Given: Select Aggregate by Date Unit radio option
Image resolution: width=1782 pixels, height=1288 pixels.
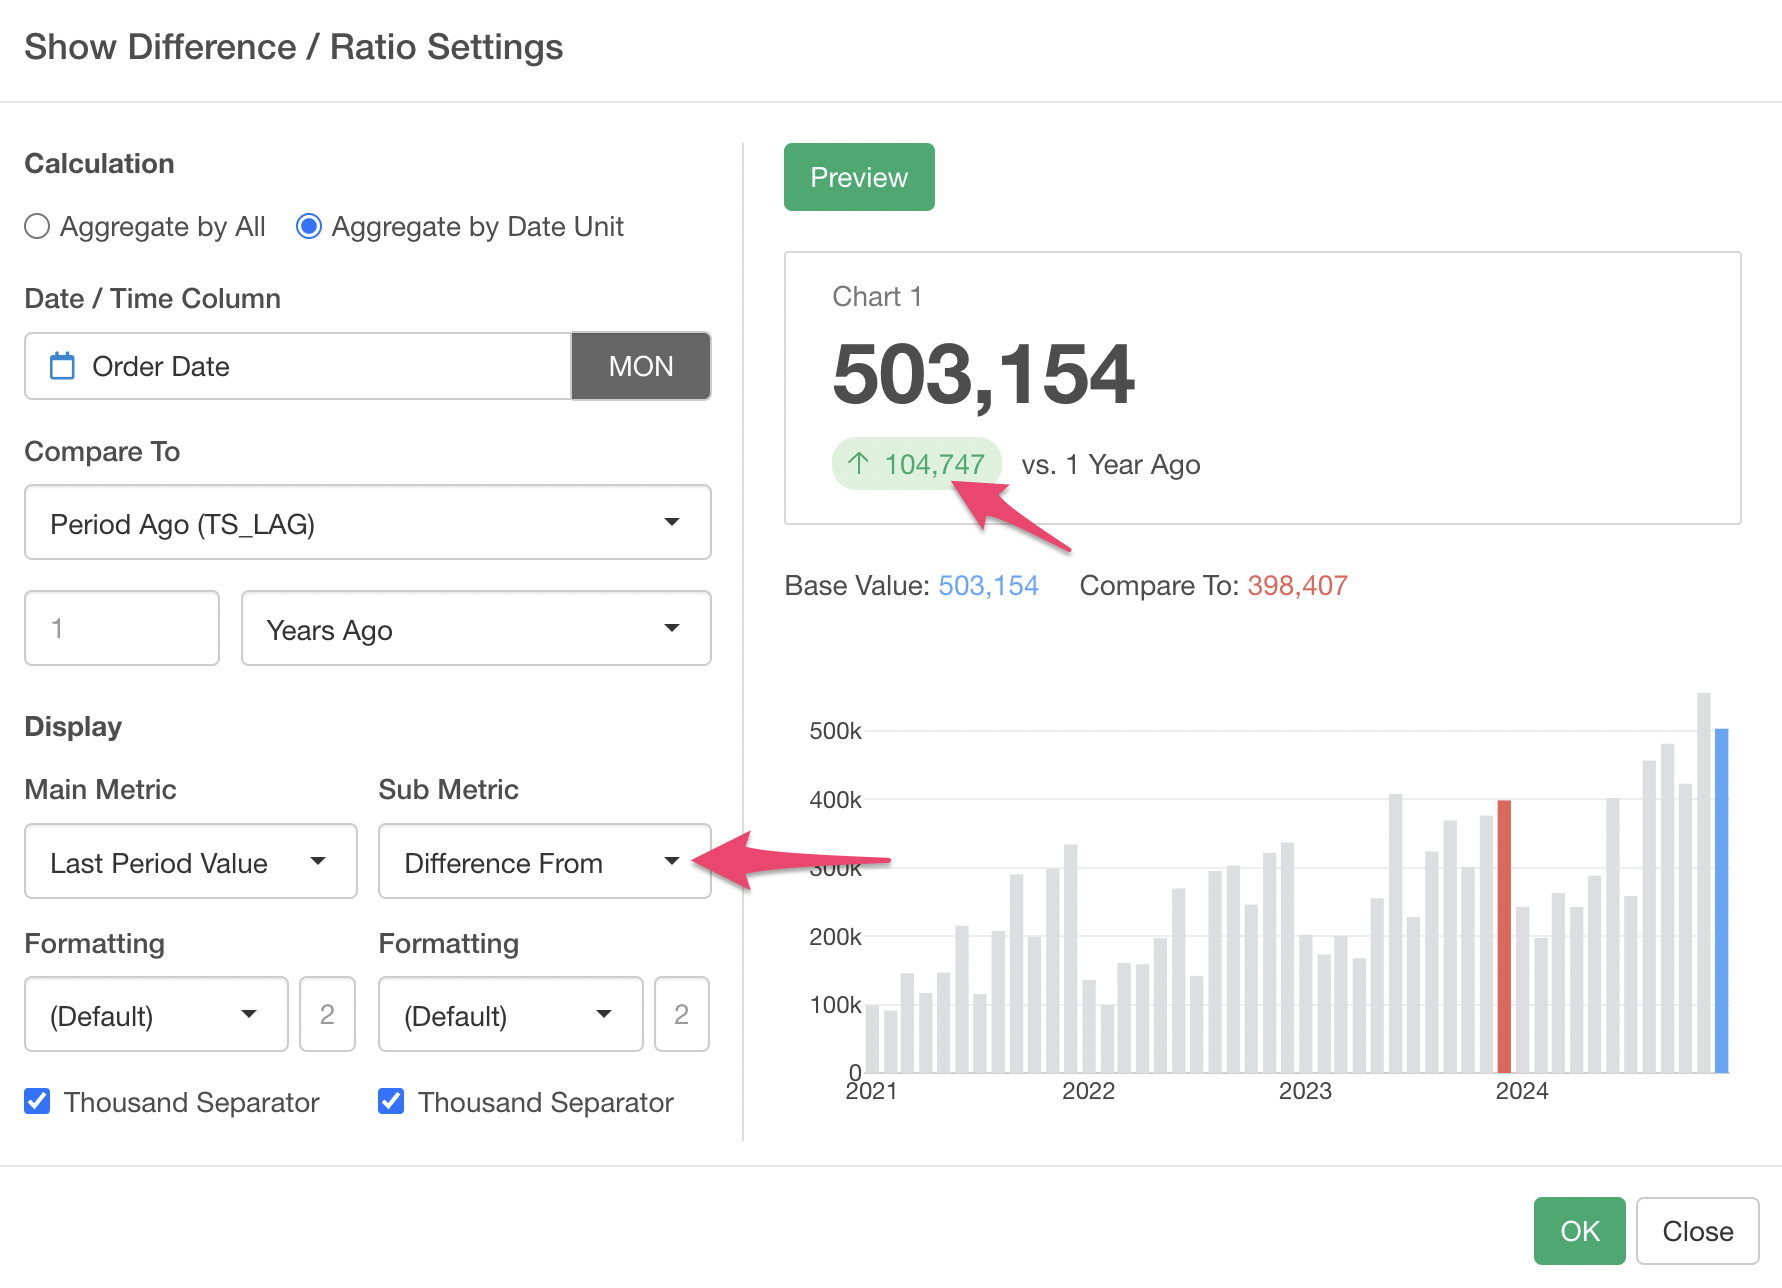Looking at the screenshot, I should 309,227.
